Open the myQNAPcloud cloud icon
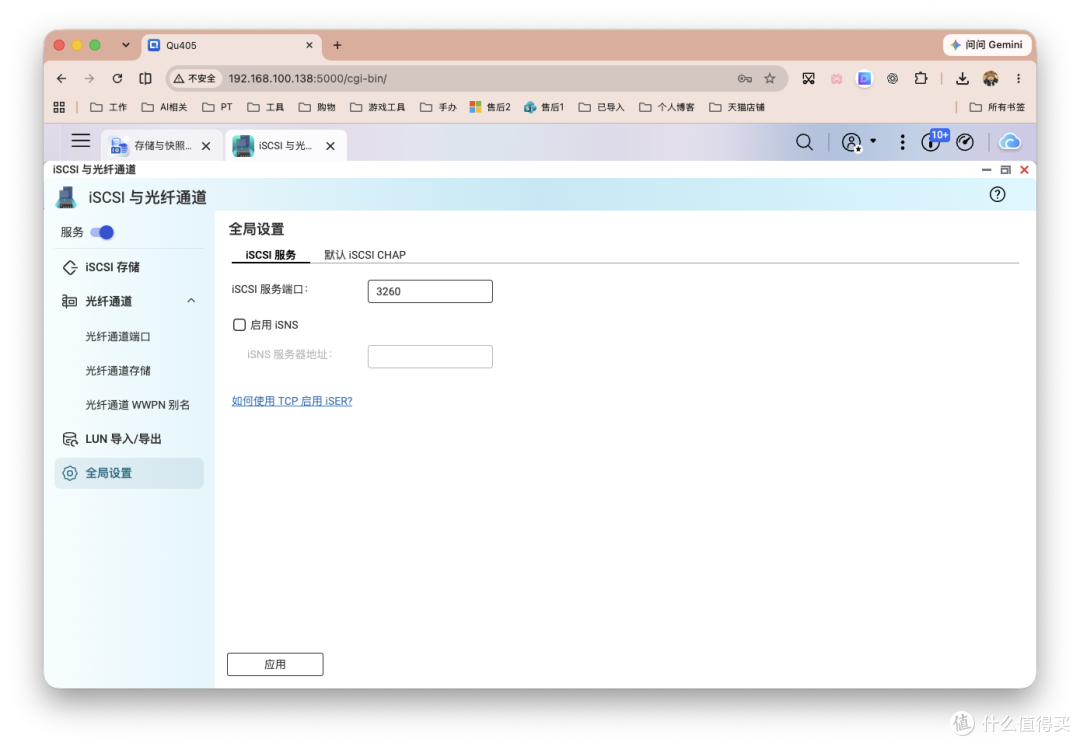Viewport: 1080px width, 746px height. click(1010, 143)
